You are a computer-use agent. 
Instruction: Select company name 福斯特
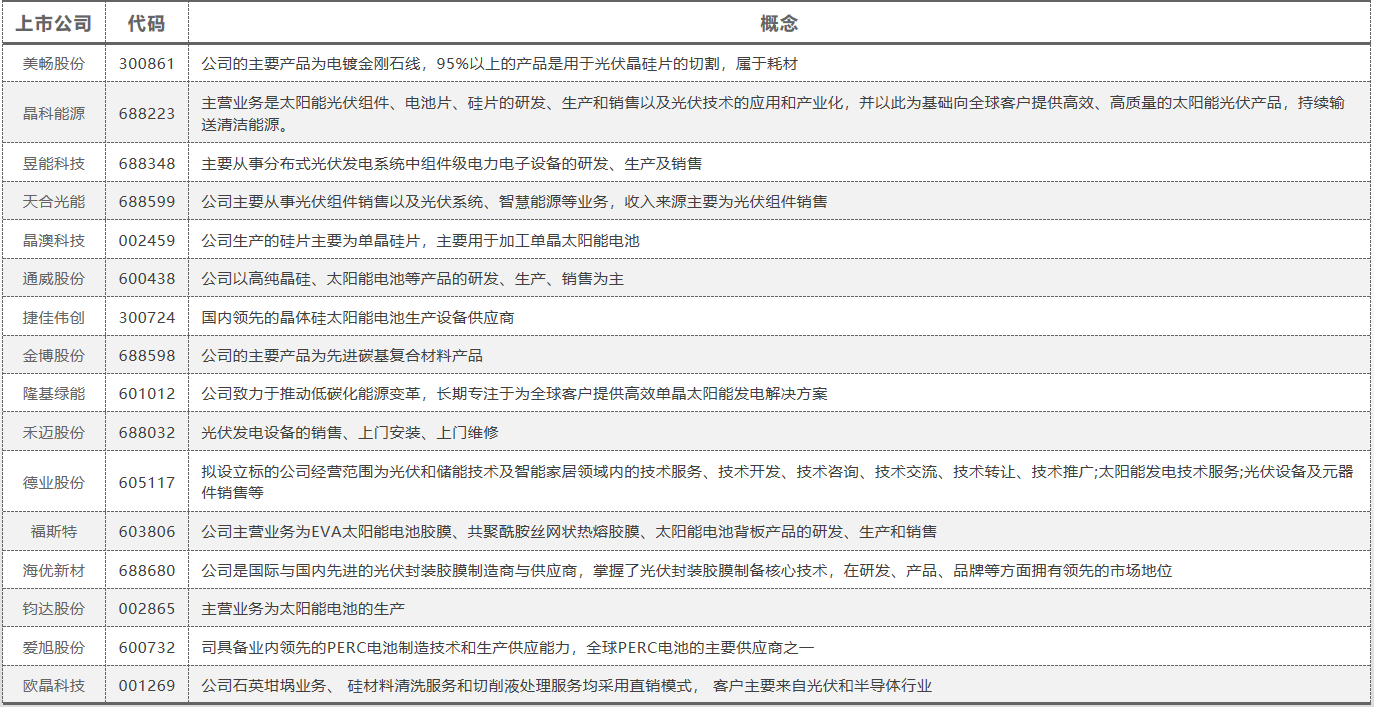click(x=54, y=532)
